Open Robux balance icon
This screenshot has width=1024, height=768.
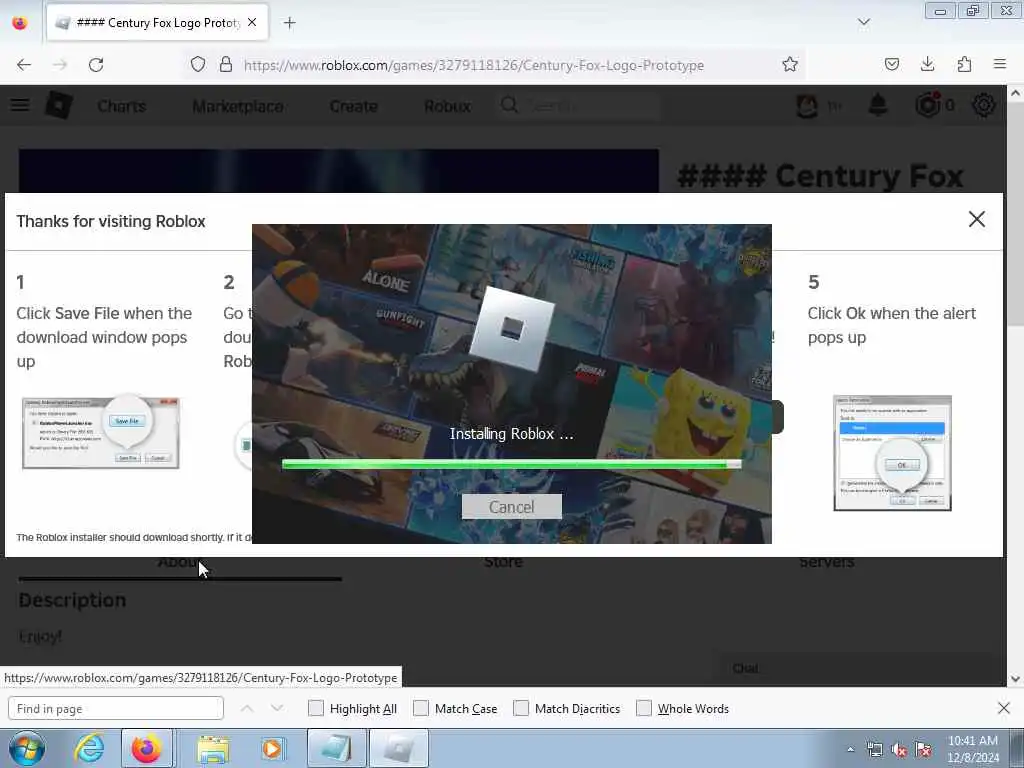click(927, 105)
